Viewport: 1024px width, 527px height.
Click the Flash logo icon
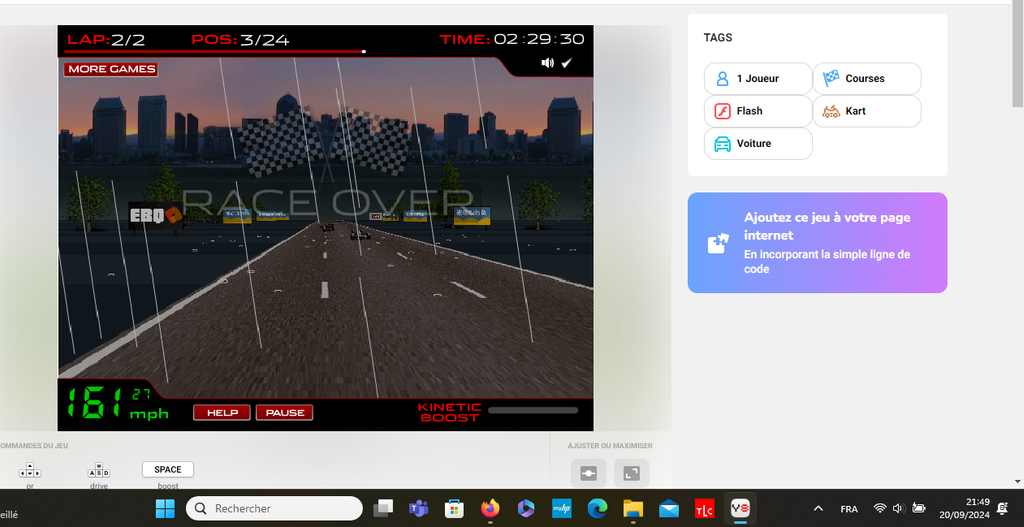click(x=722, y=111)
